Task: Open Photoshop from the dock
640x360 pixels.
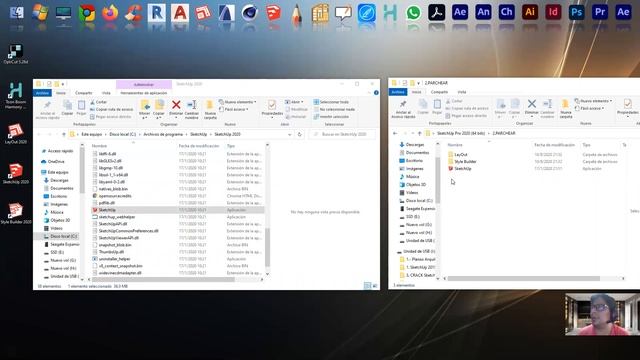Action: tap(576, 13)
